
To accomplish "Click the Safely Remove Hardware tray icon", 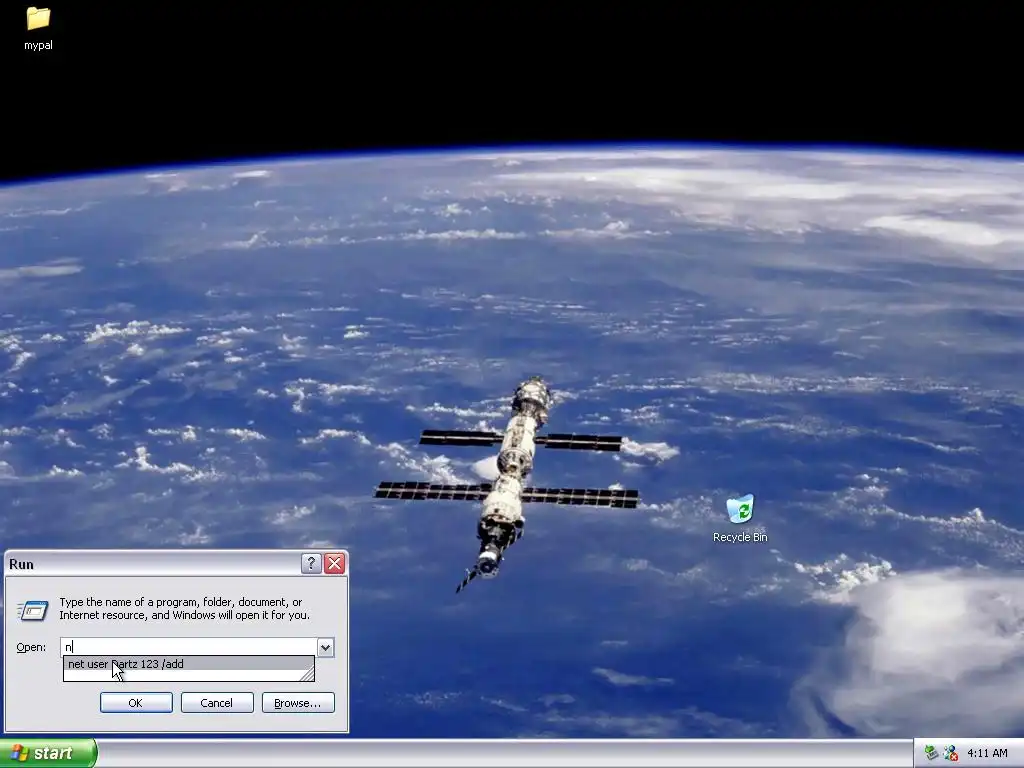I will click(x=931, y=753).
